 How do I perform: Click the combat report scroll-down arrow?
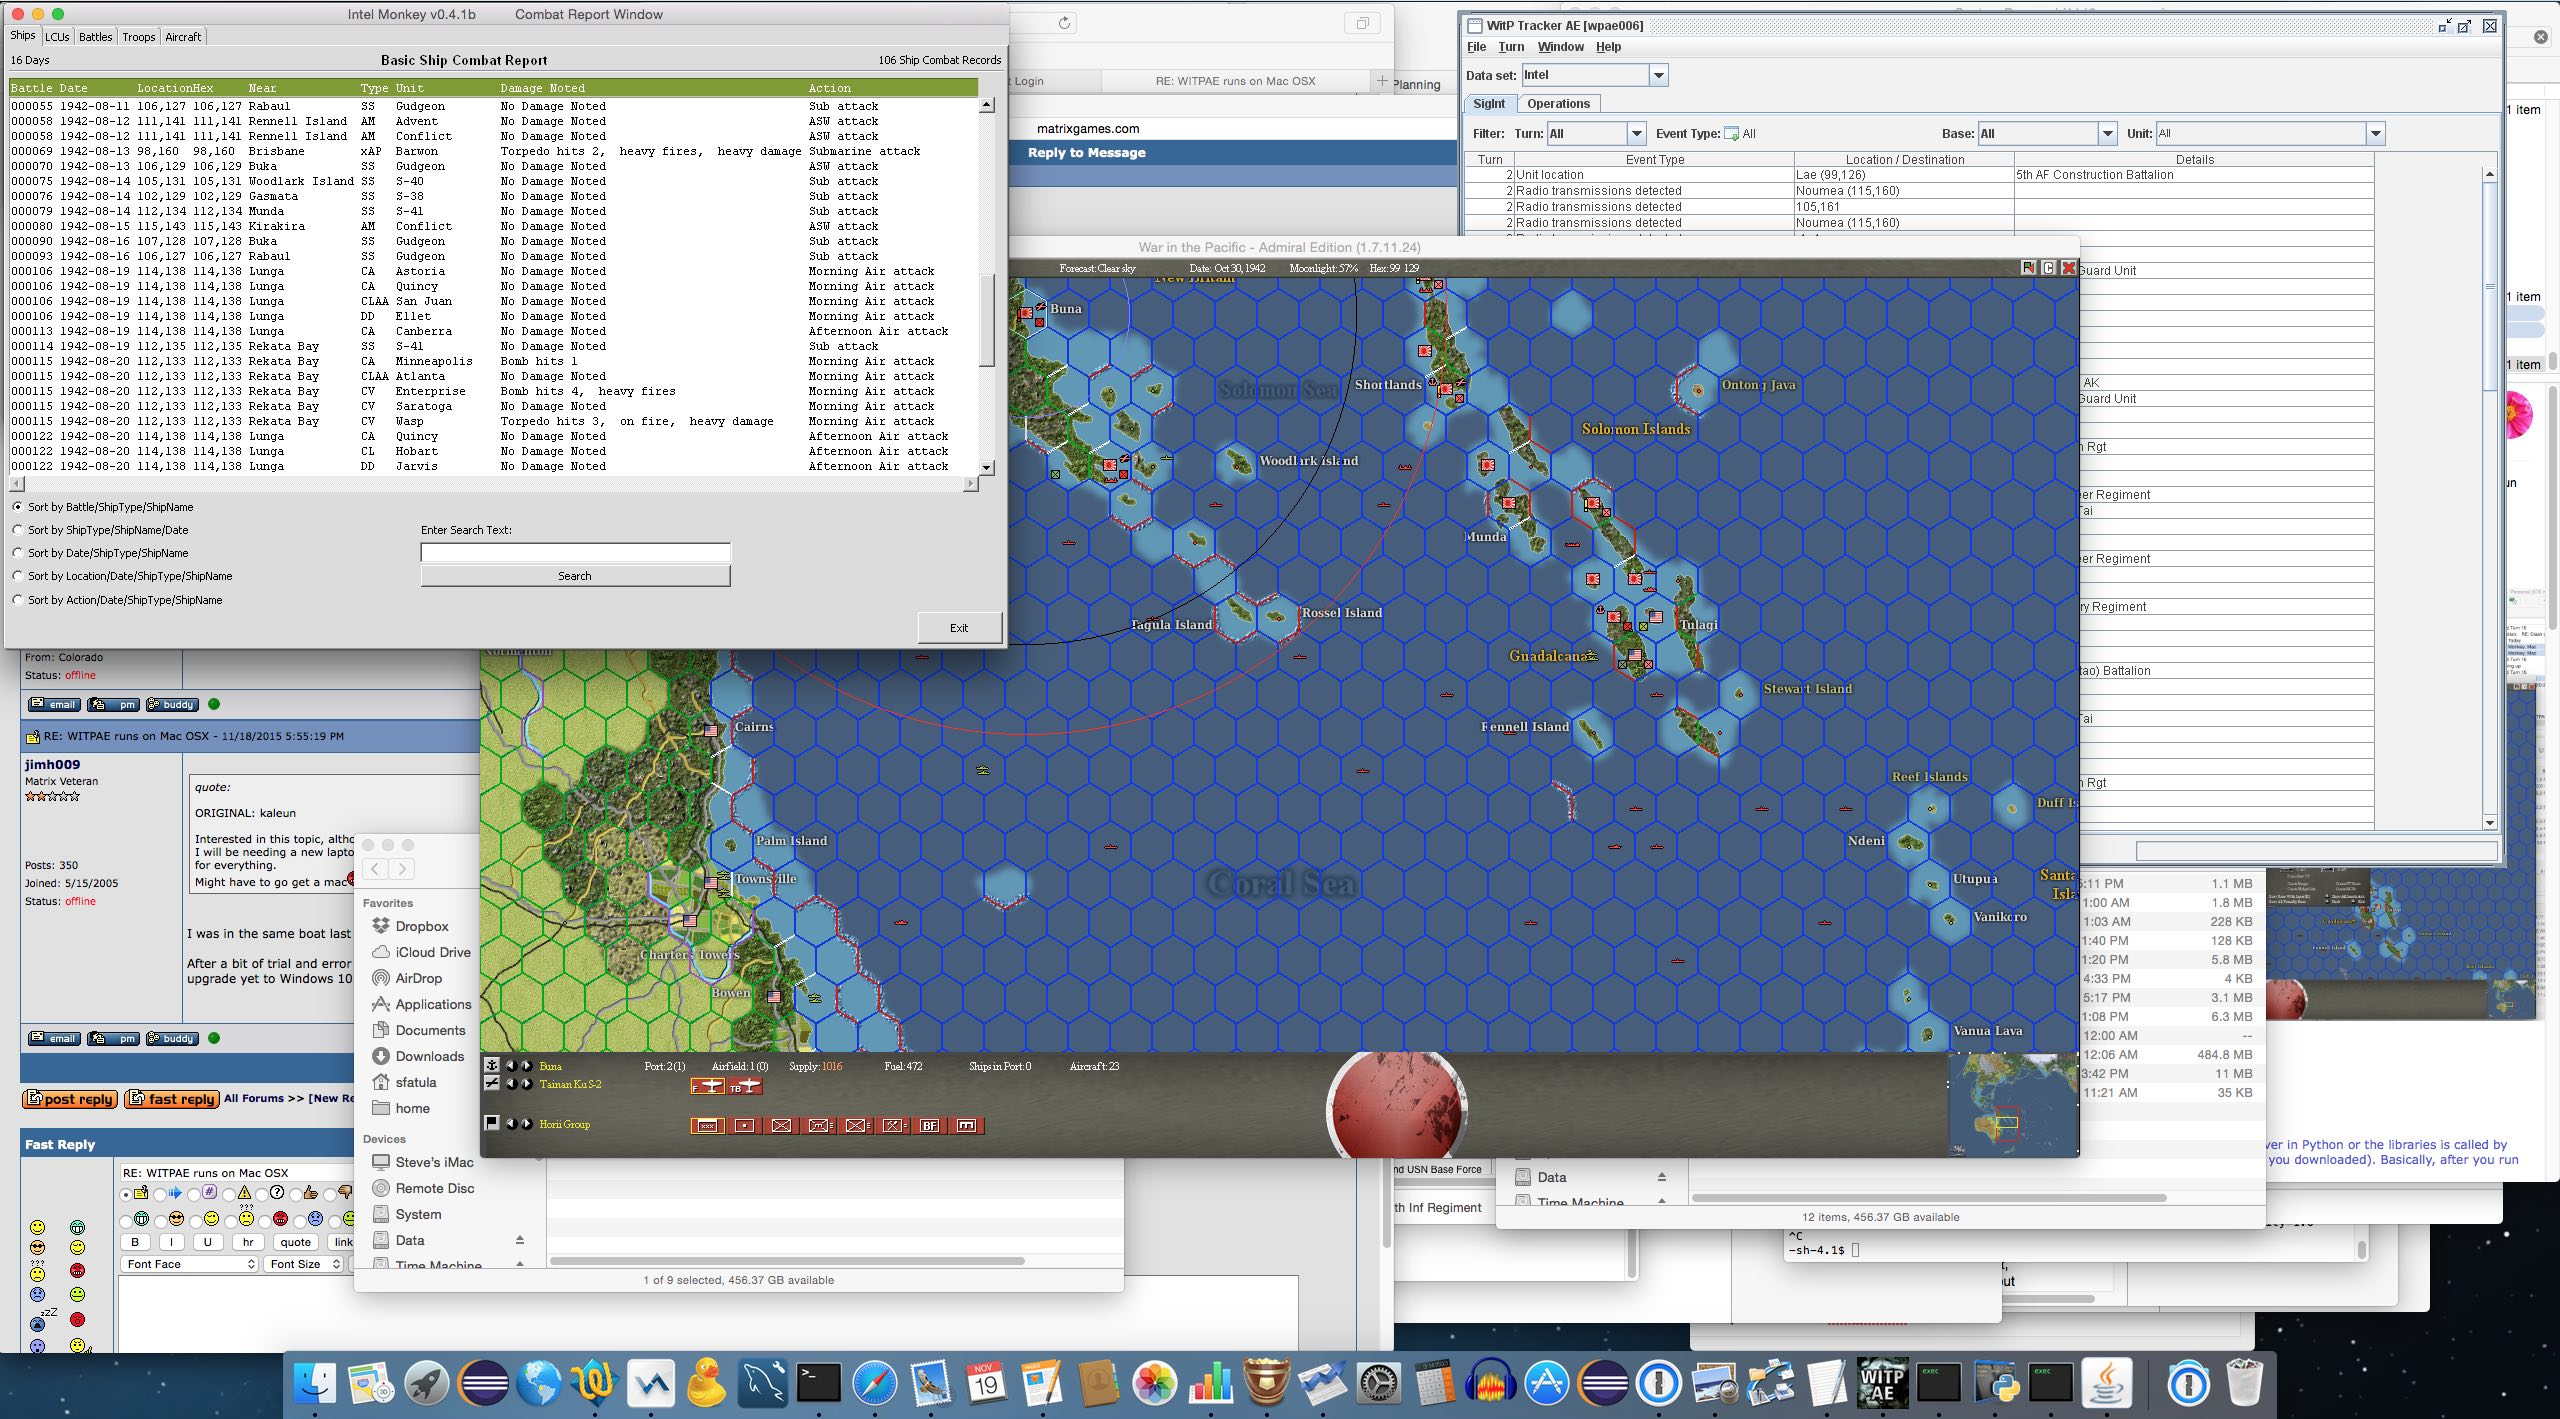pyautogui.click(x=987, y=467)
